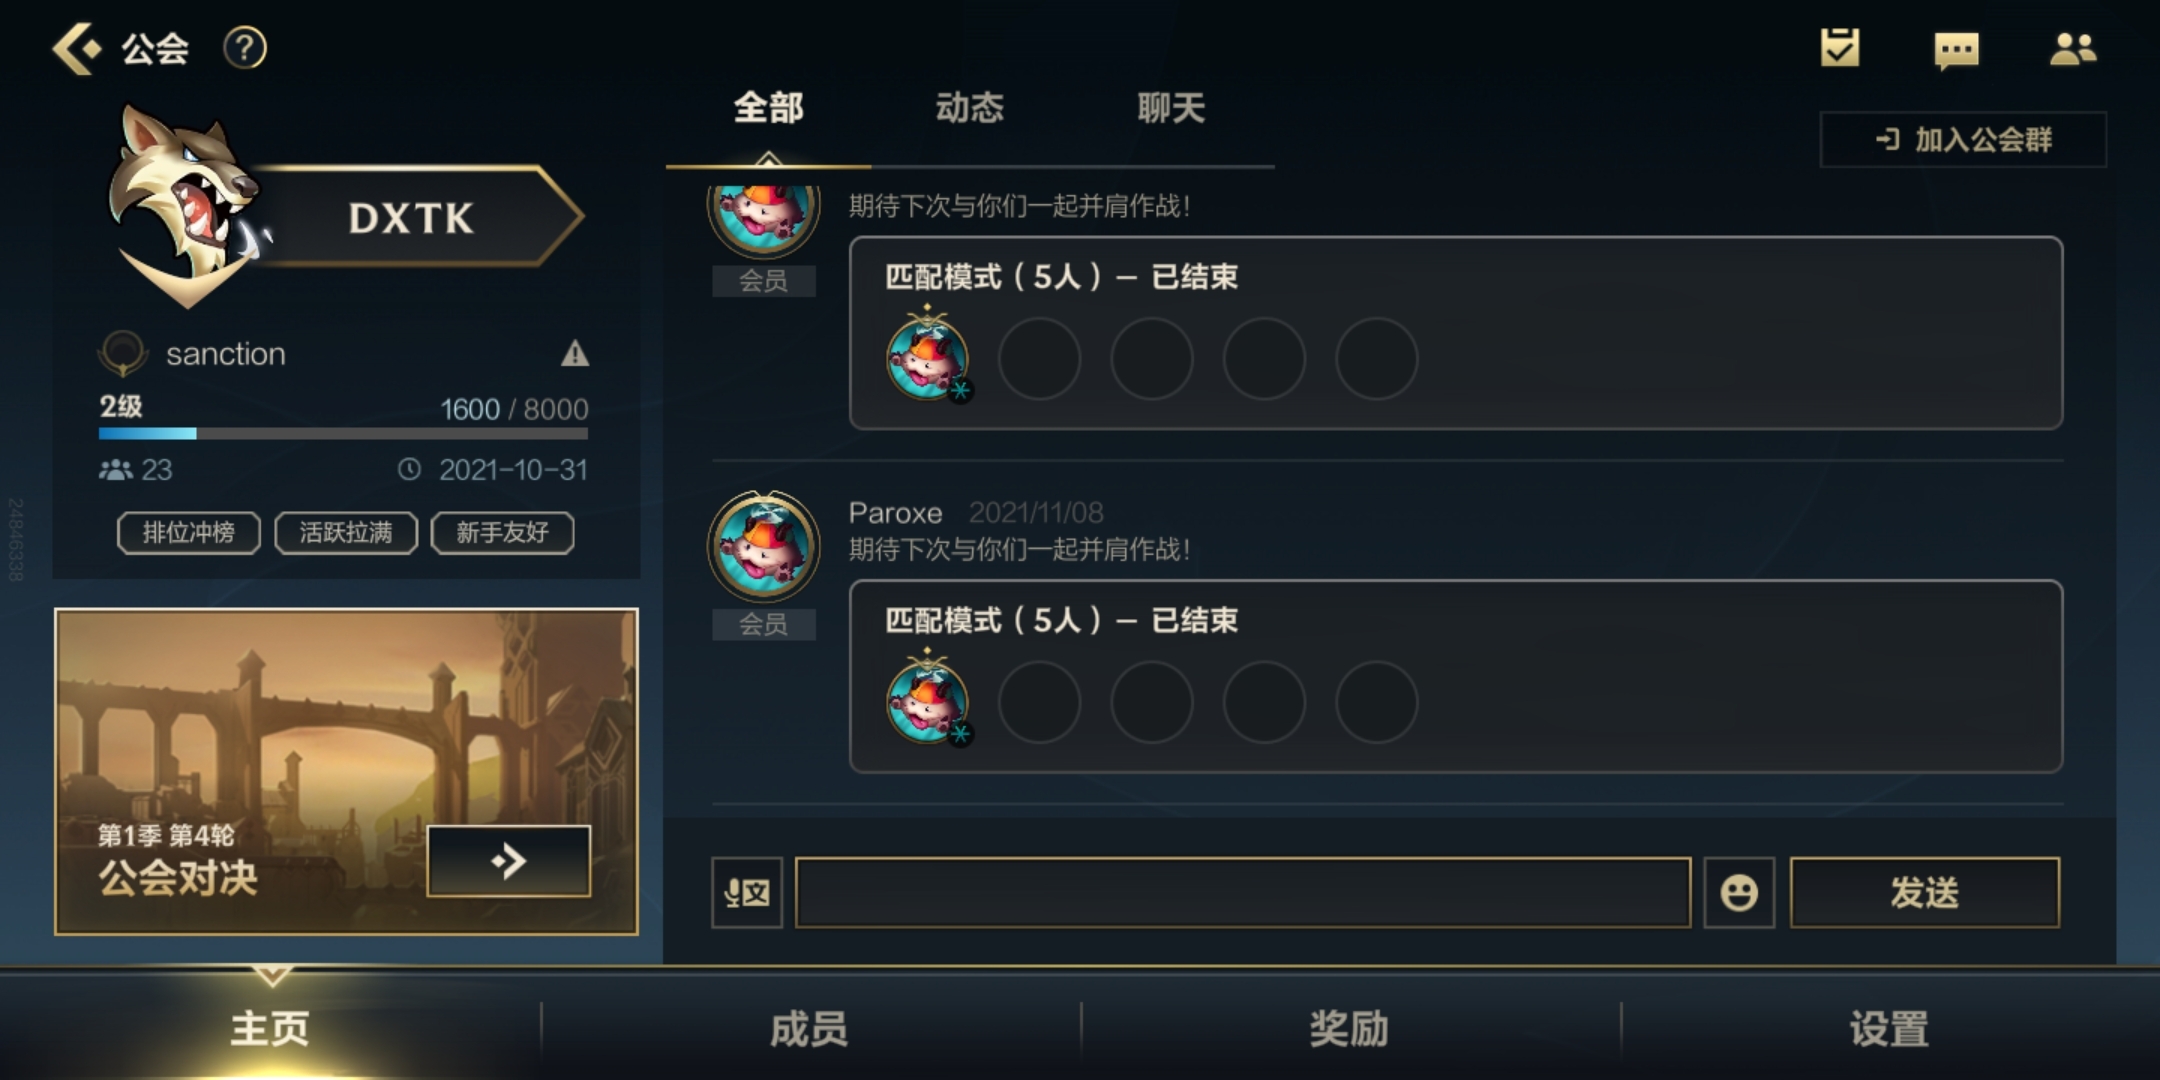The width and height of the screenshot is (2160, 1080).
Task: Open the emoji smiley picker
Action: [x=1739, y=892]
